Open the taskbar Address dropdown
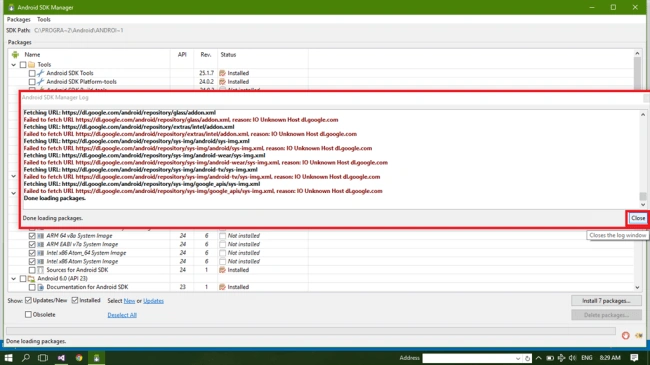The width and height of the screenshot is (650, 365). pyautogui.click(x=518, y=358)
